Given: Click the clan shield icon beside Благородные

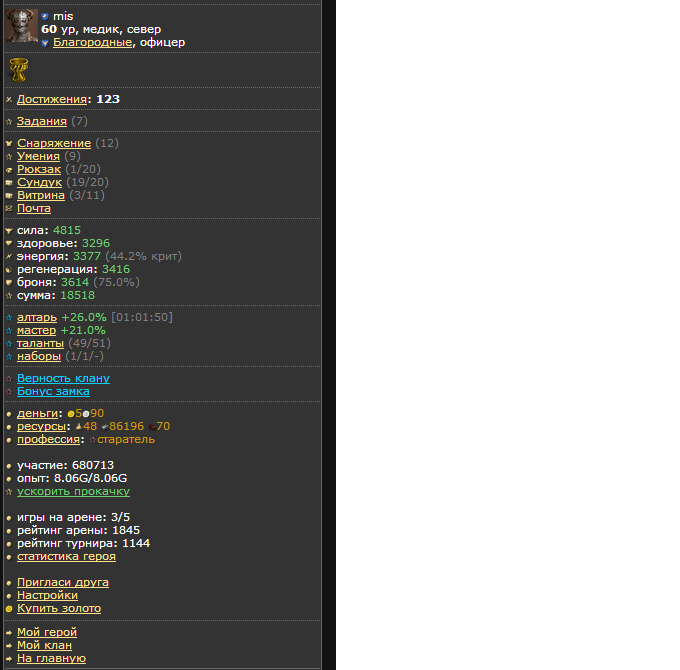Looking at the screenshot, I should pos(45,43).
